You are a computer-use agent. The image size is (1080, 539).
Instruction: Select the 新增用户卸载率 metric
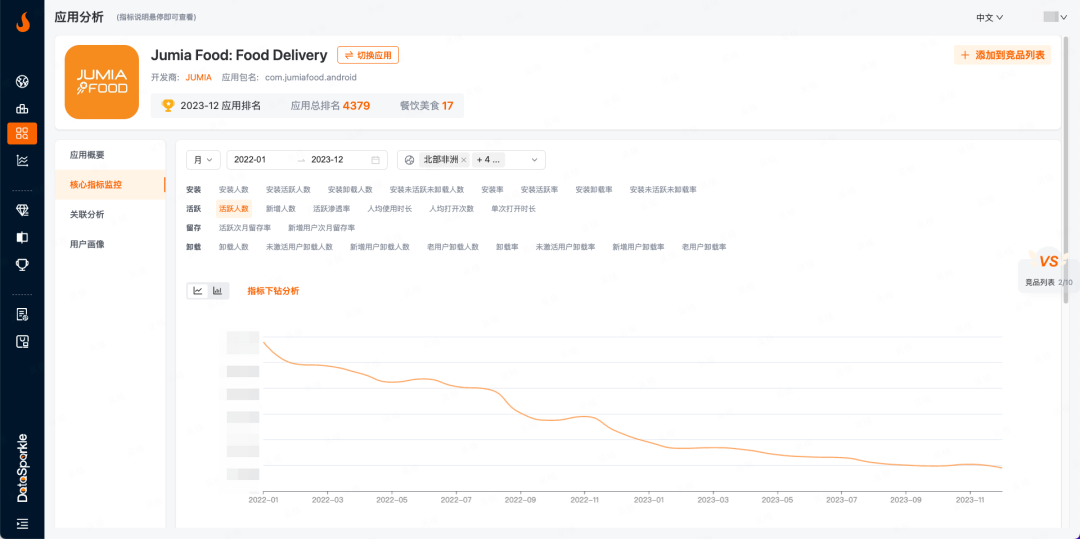click(x=638, y=246)
